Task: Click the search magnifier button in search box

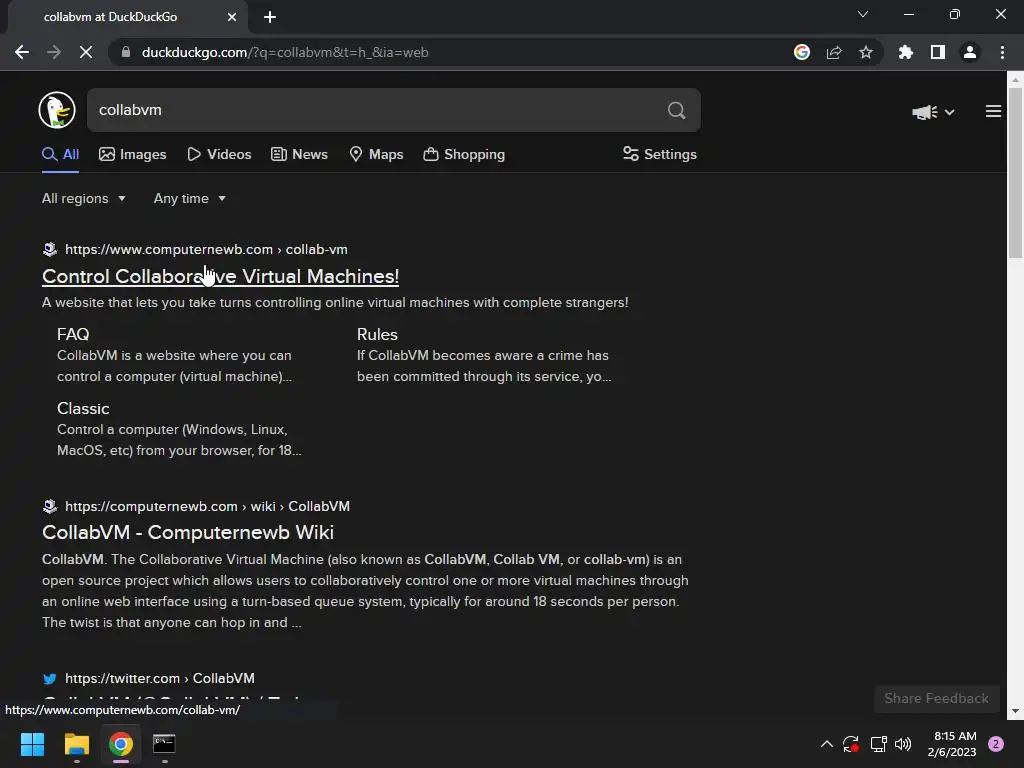Action: tap(677, 110)
